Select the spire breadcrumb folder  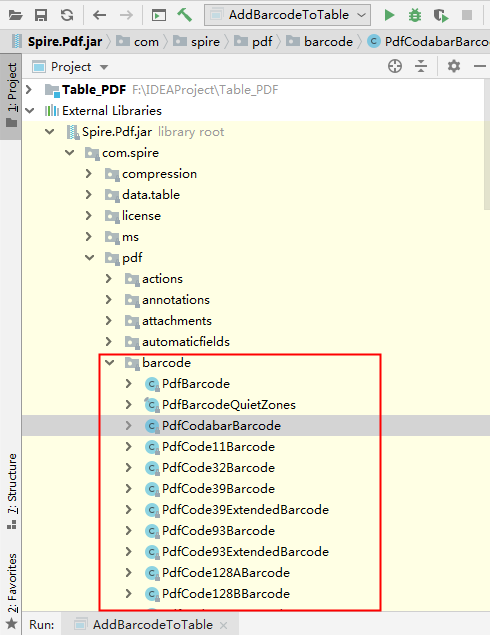point(196,41)
